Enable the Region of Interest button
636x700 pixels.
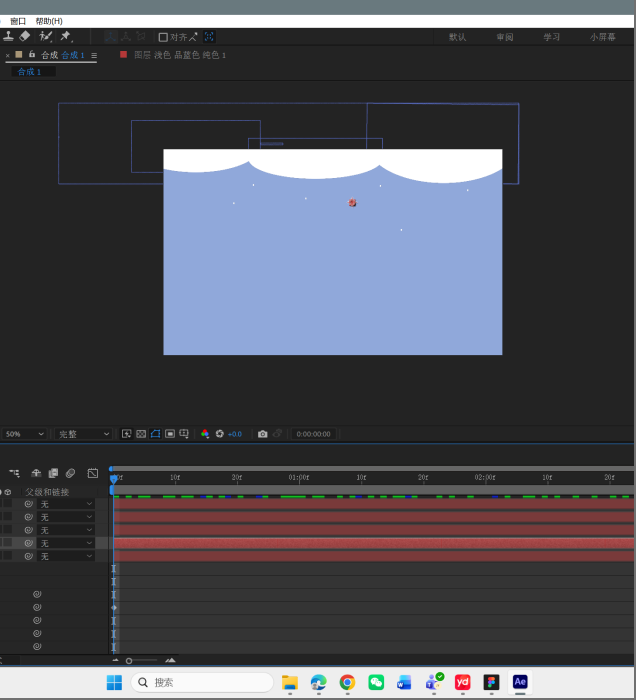coord(170,434)
